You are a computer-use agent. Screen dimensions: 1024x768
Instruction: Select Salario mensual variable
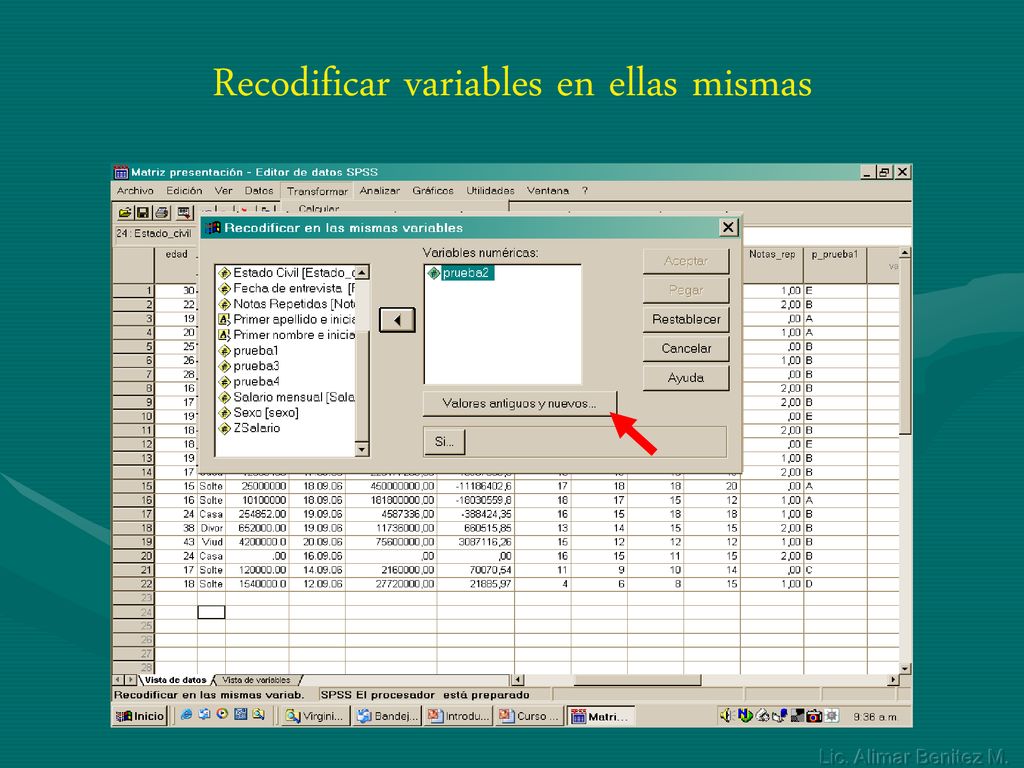pos(287,397)
